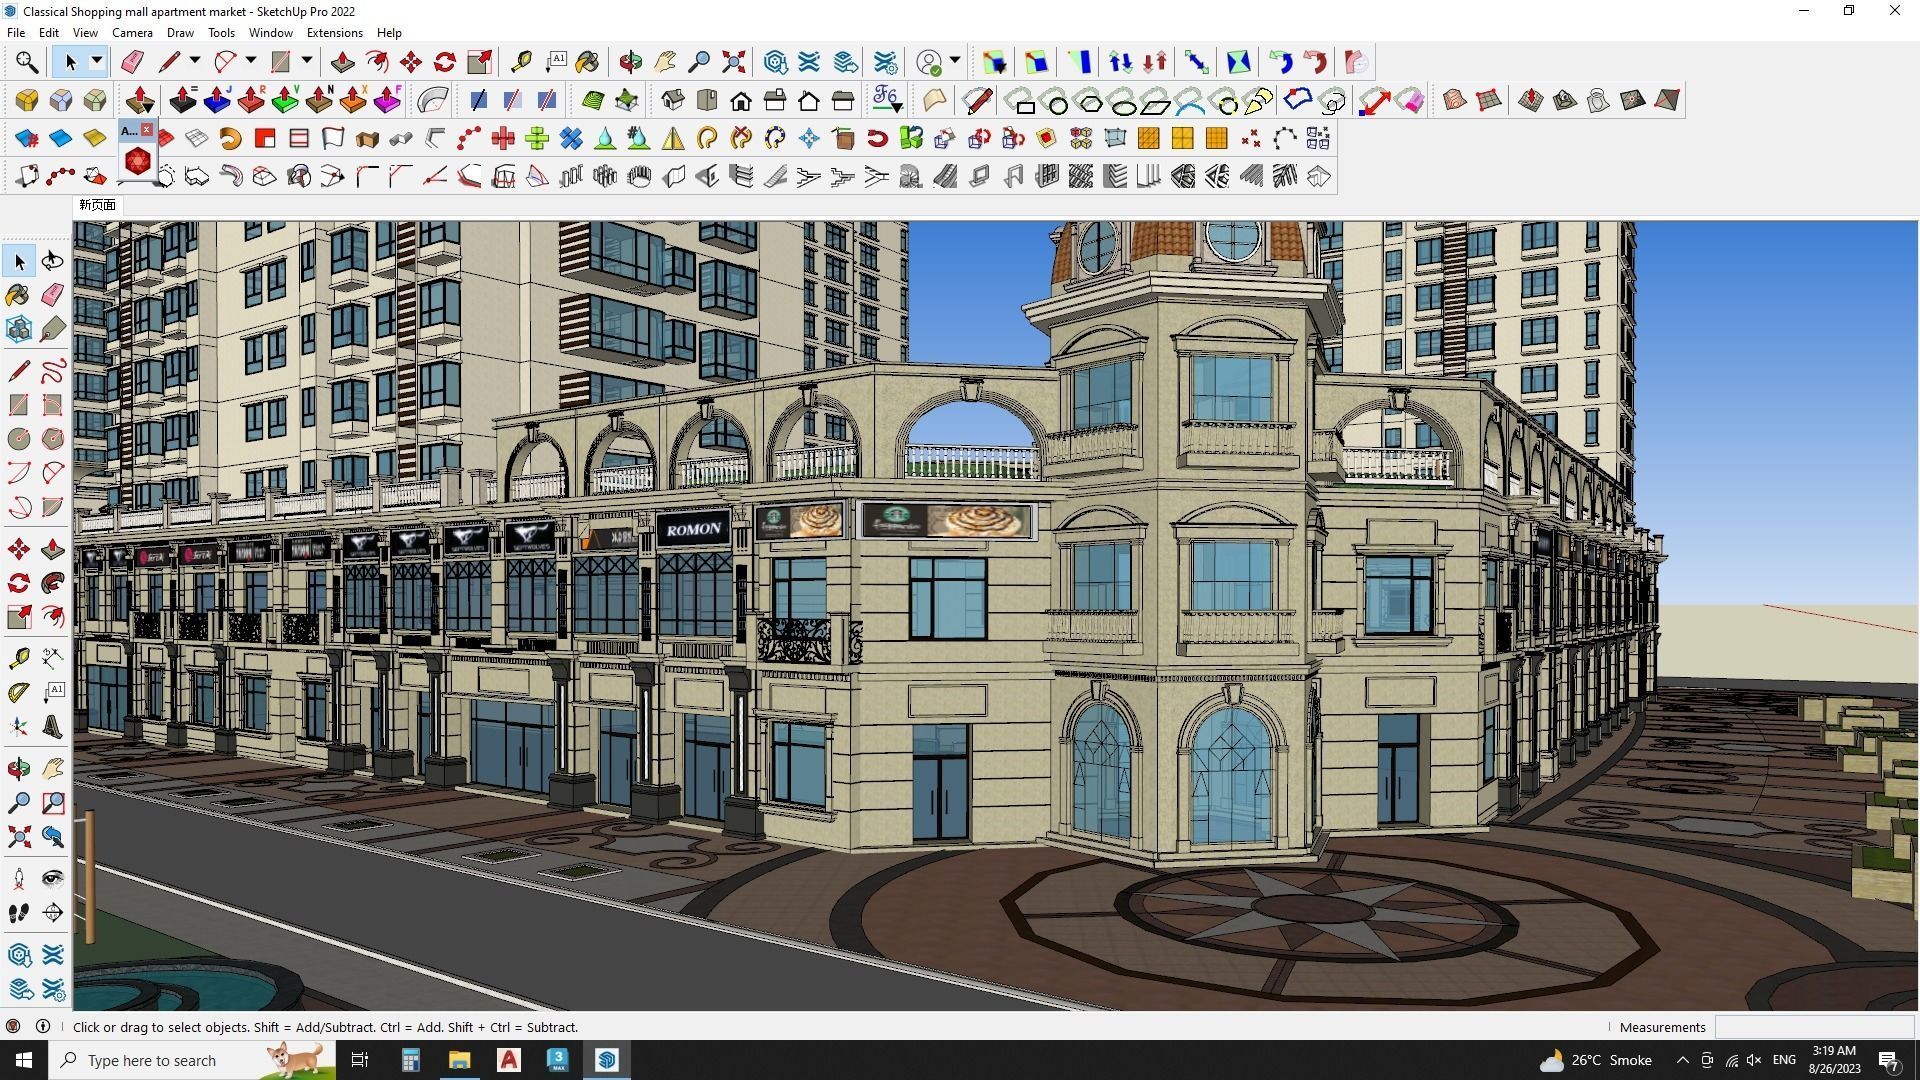The image size is (1920, 1080).
Task: Expand the Line tool dropdown arrow
Action: [195, 62]
